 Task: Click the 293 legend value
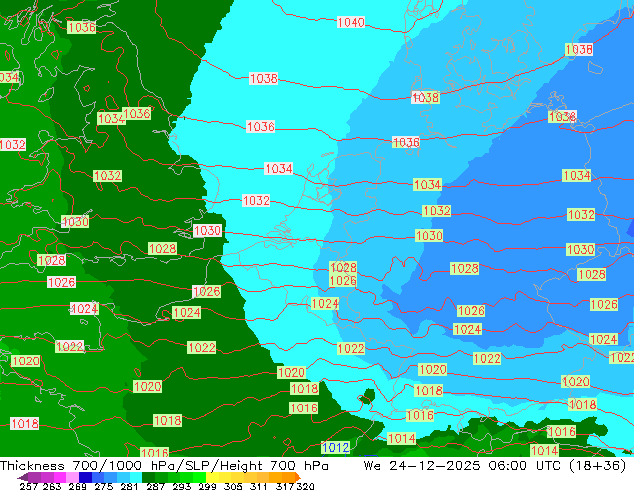click(182, 486)
